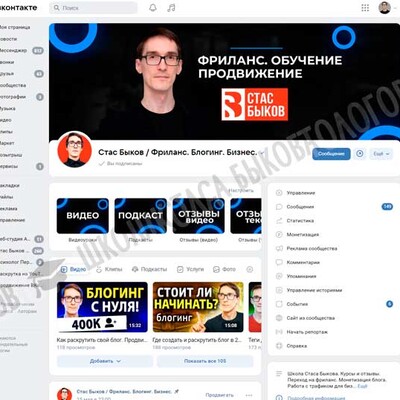
Task: Expand the Добавить dropdown under videos
Action: (x=105, y=361)
